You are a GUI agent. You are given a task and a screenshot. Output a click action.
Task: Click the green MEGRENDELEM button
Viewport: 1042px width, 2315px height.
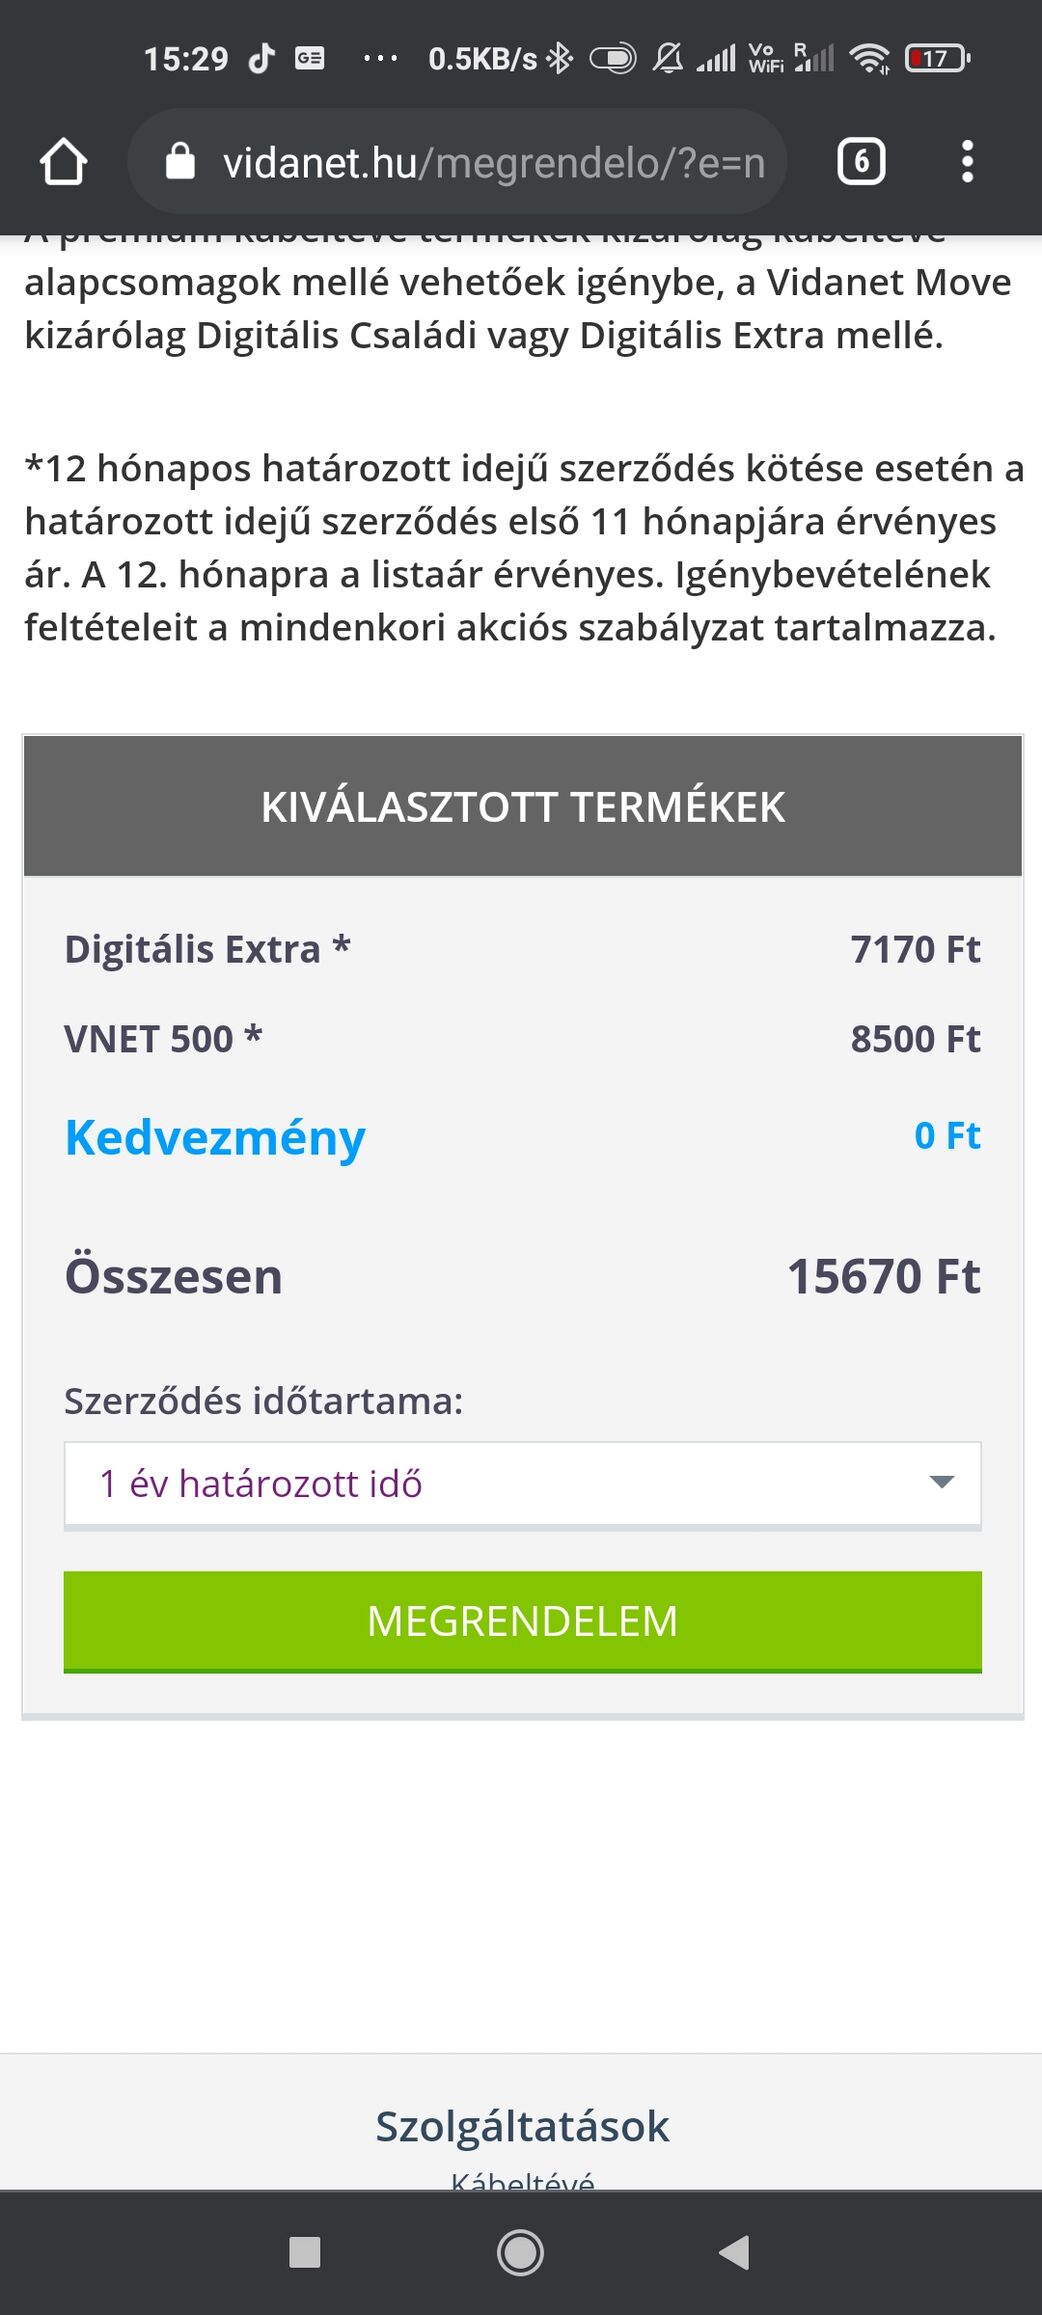click(522, 1621)
